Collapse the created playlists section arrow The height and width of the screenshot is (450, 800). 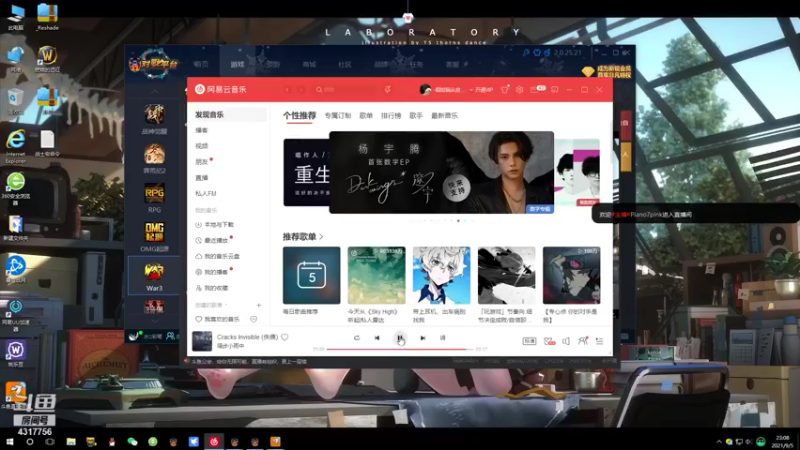[x=226, y=305]
